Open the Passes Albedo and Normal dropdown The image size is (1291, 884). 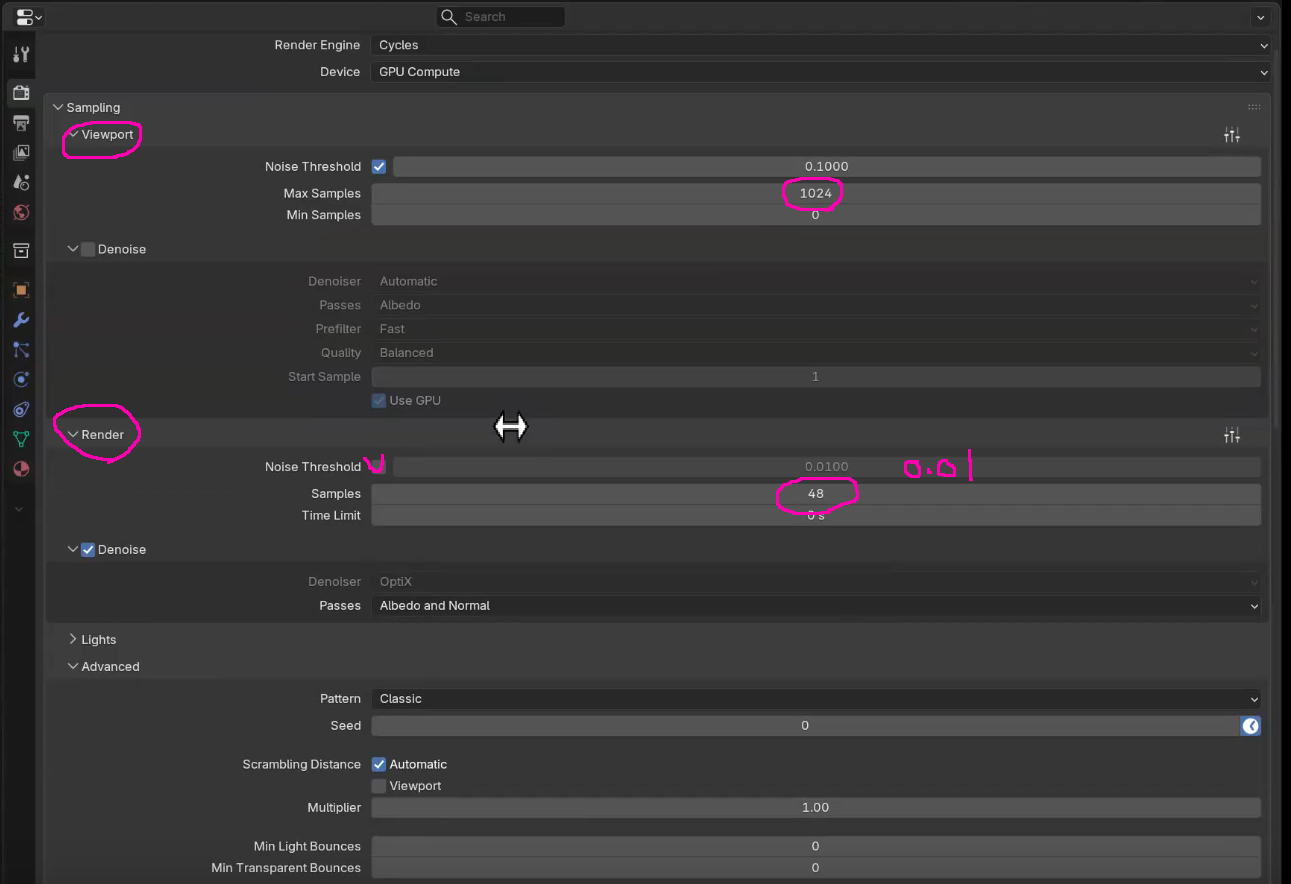tap(816, 606)
